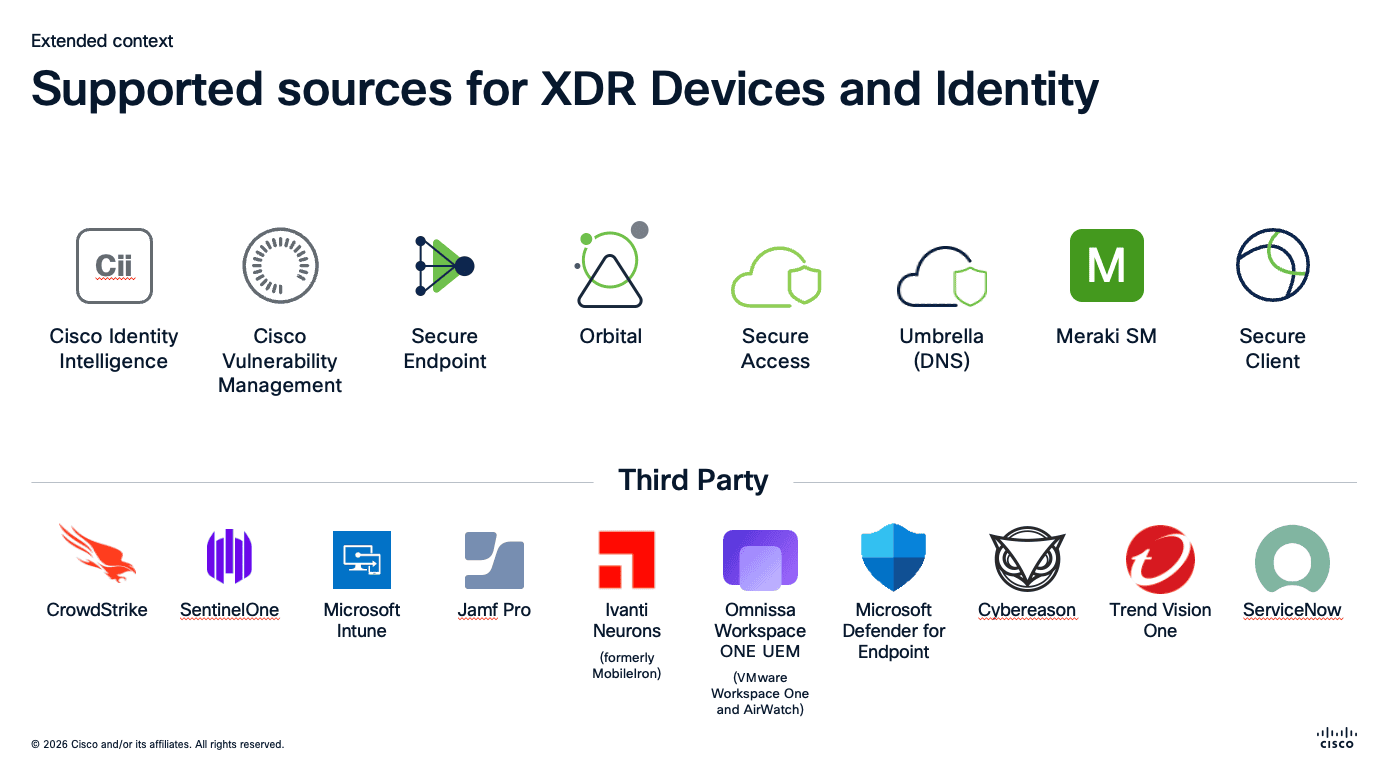Viewport: 1390px width, 763px height.
Task: Select the Orbital triangle icon
Action: [x=610, y=267]
